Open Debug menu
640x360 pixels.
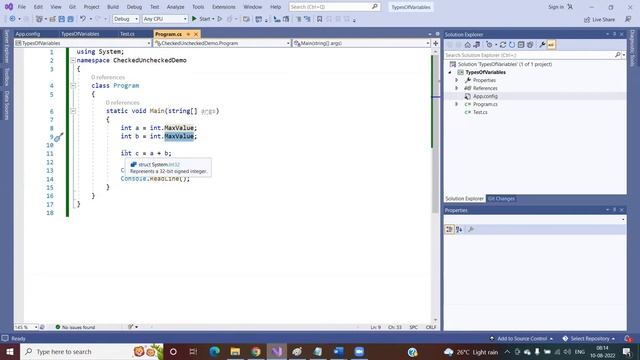pyautogui.click(x=134, y=7)
